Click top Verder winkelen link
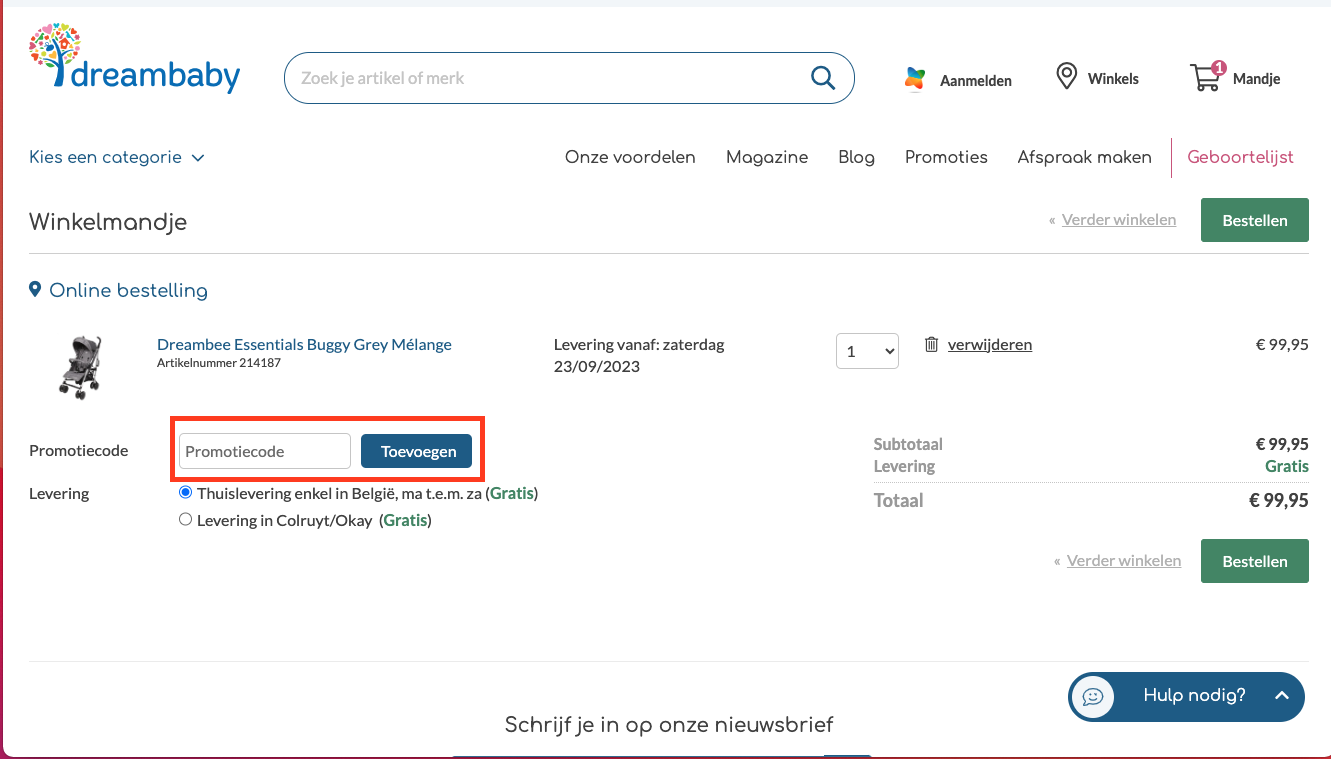 tap(1118, 219)
